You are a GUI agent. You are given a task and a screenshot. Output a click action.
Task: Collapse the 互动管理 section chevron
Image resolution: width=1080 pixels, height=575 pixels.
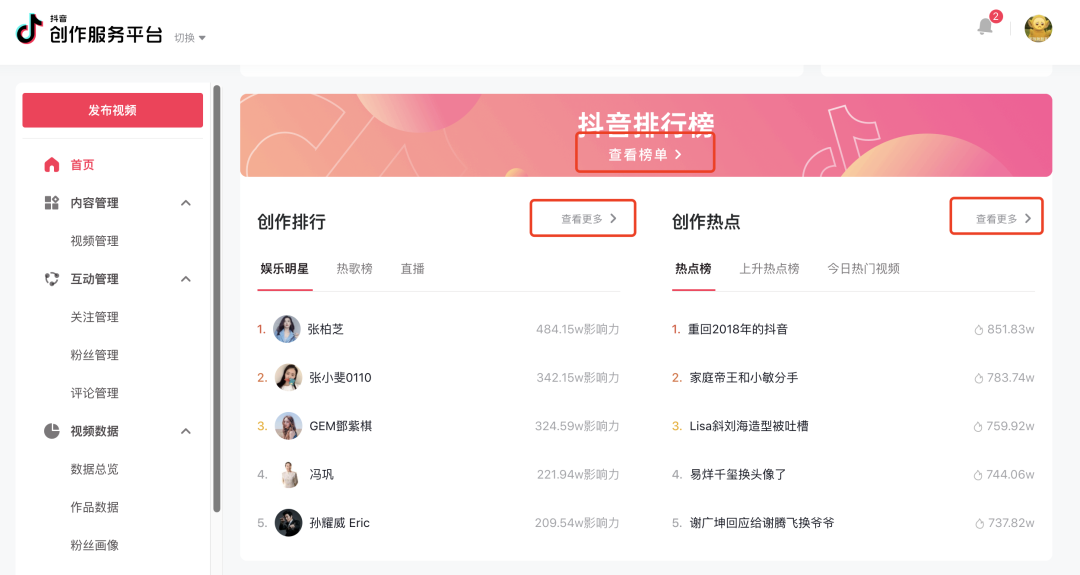[x=185, y=279]
